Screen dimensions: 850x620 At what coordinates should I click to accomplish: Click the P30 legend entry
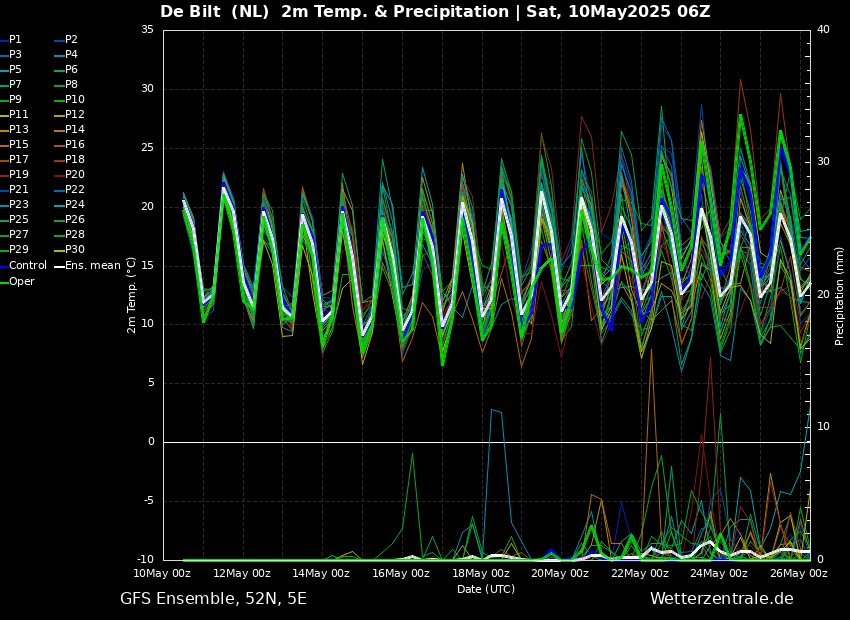click(x=75, y=250)
